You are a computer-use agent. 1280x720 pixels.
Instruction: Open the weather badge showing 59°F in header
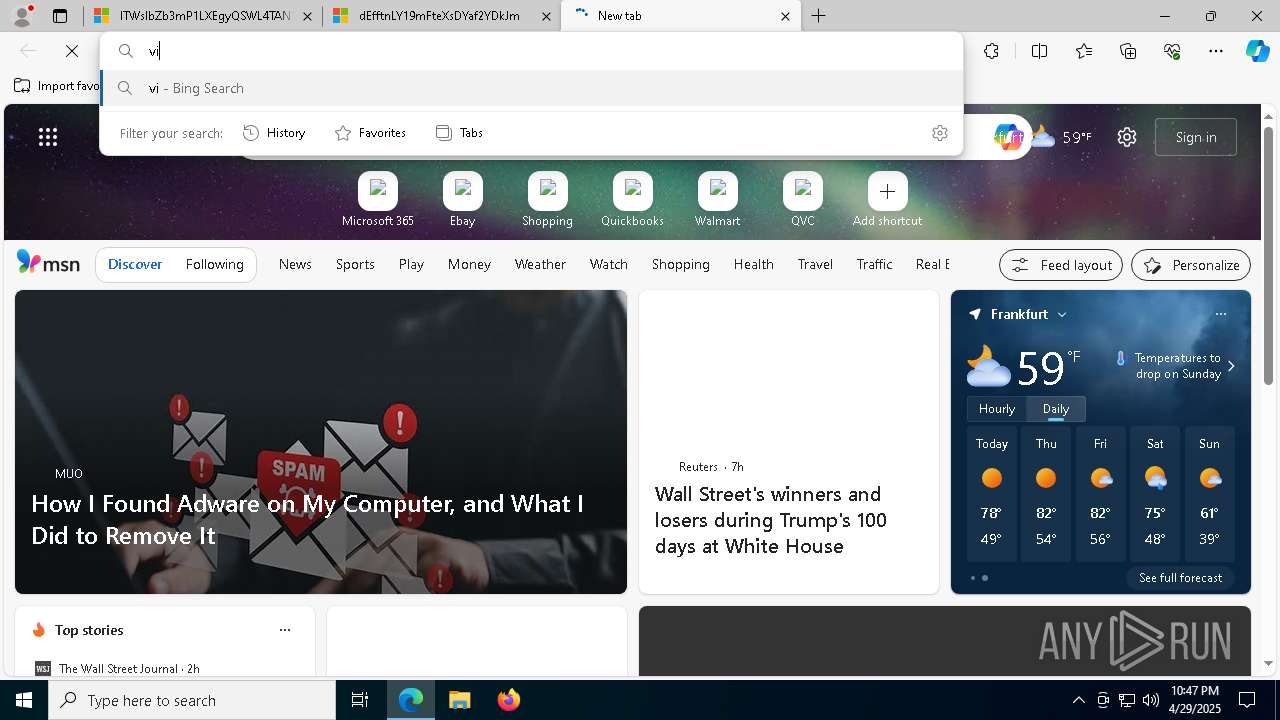pos(1062,137)
